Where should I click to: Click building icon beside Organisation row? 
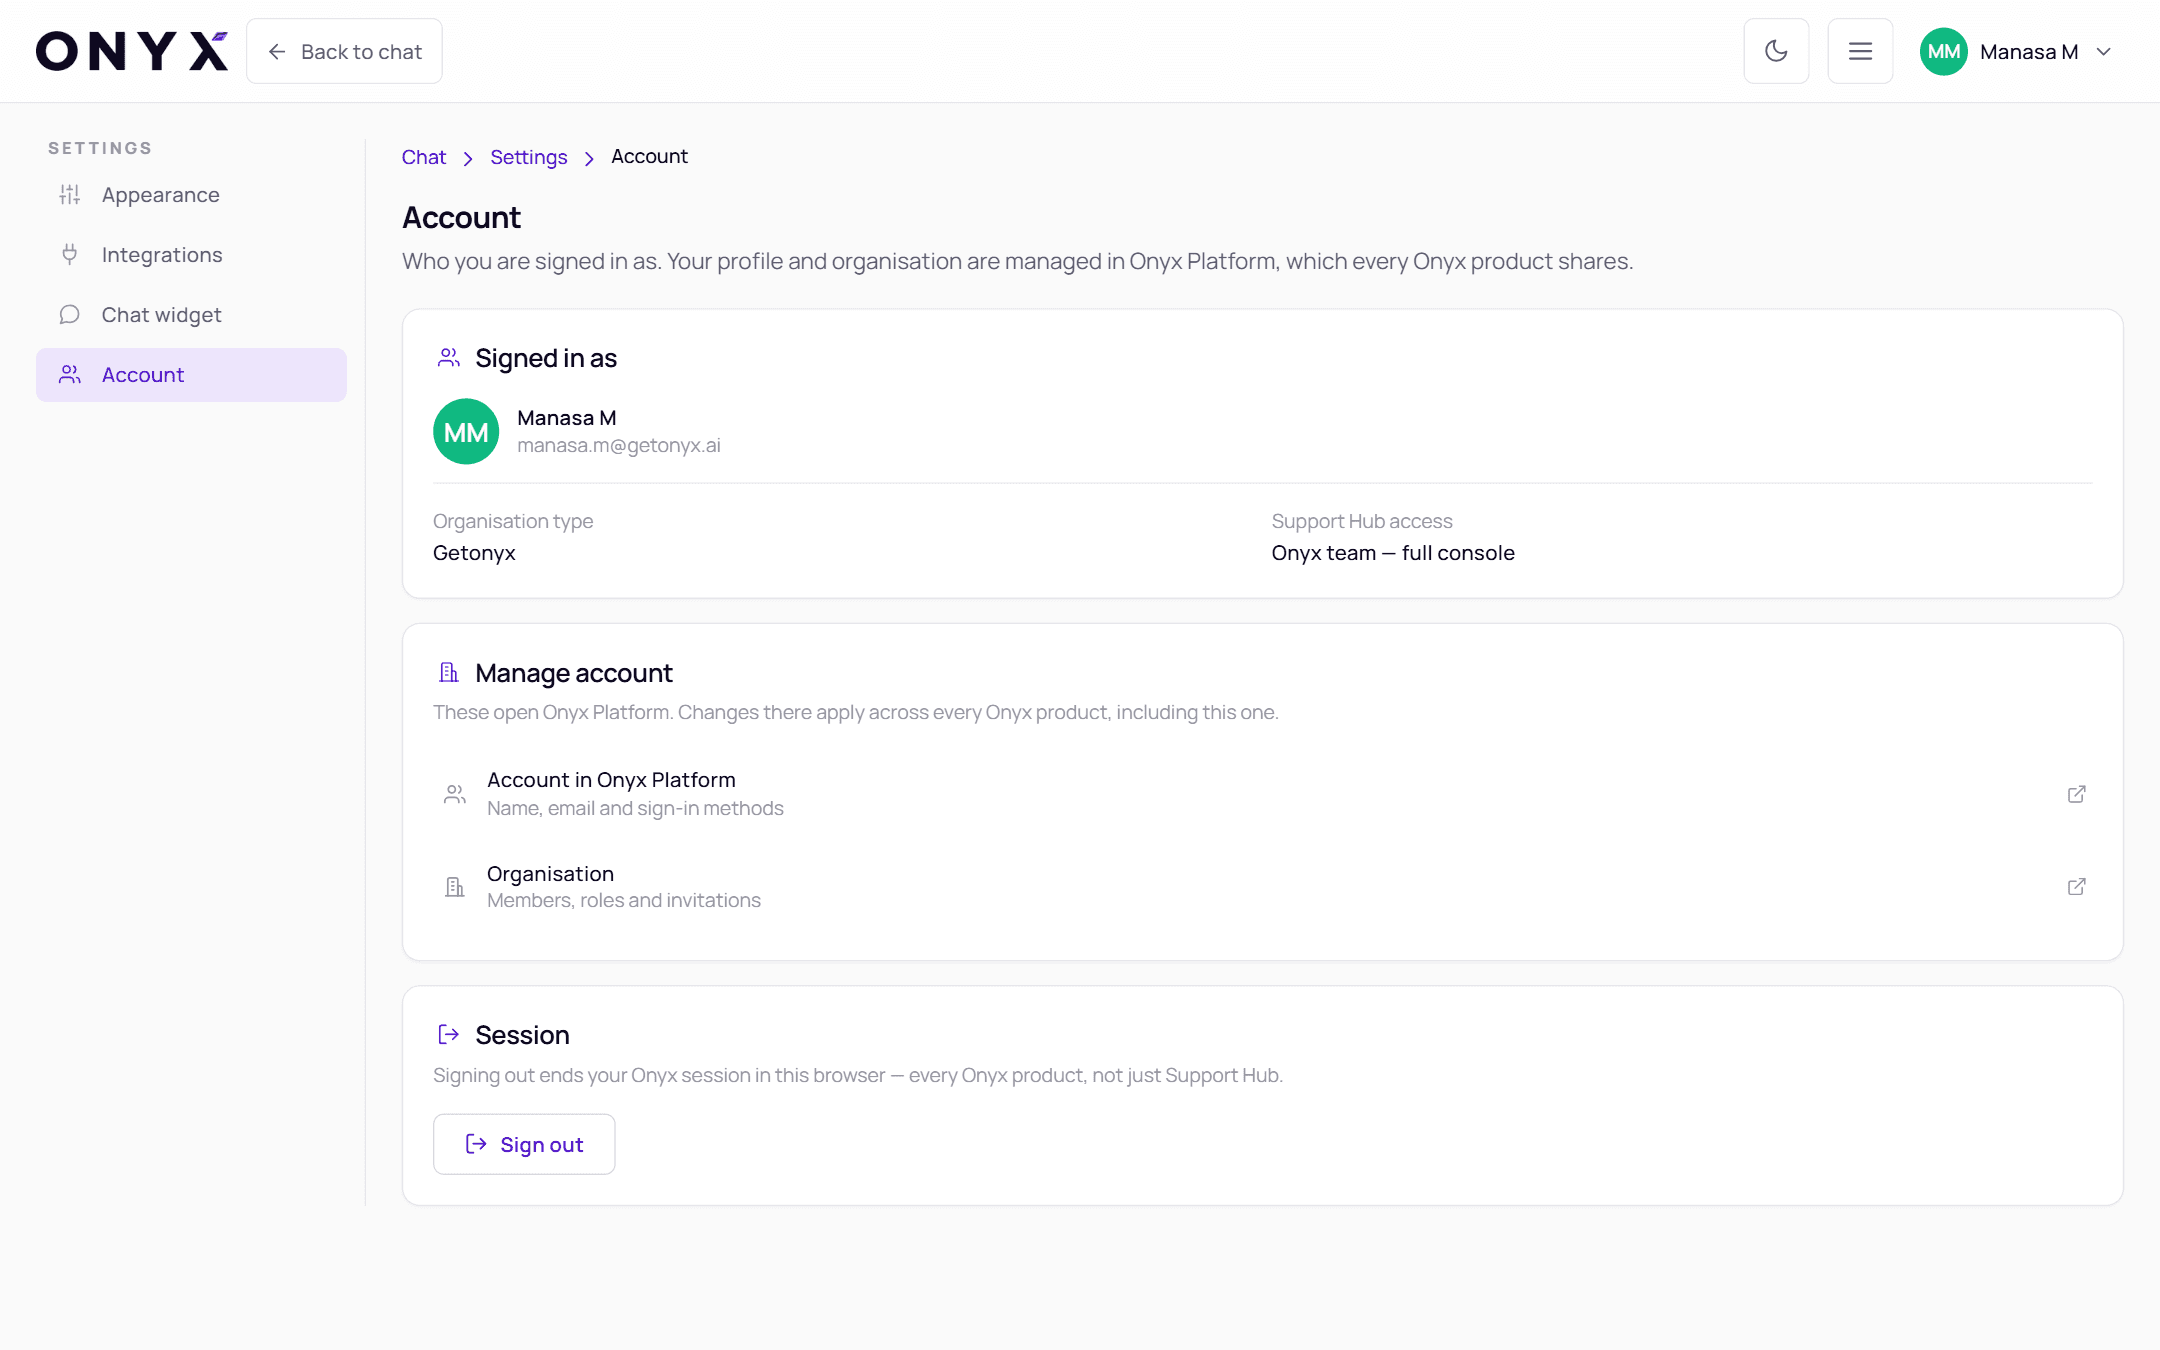[x=455, y=887]
